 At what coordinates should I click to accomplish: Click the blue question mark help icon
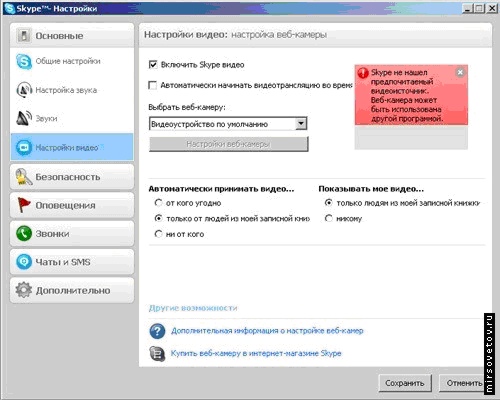click(x=157, y=331)
